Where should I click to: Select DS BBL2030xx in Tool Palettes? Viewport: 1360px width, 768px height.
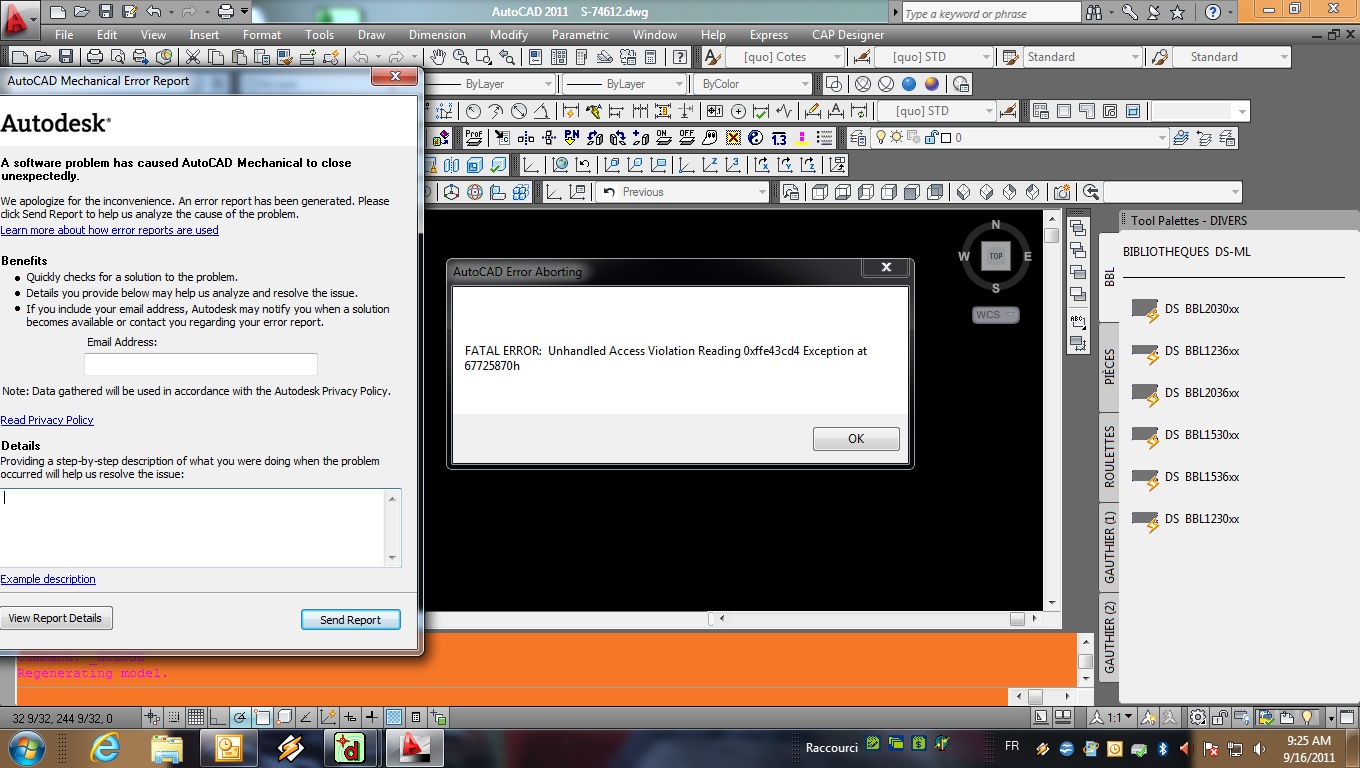point(1186,309)
